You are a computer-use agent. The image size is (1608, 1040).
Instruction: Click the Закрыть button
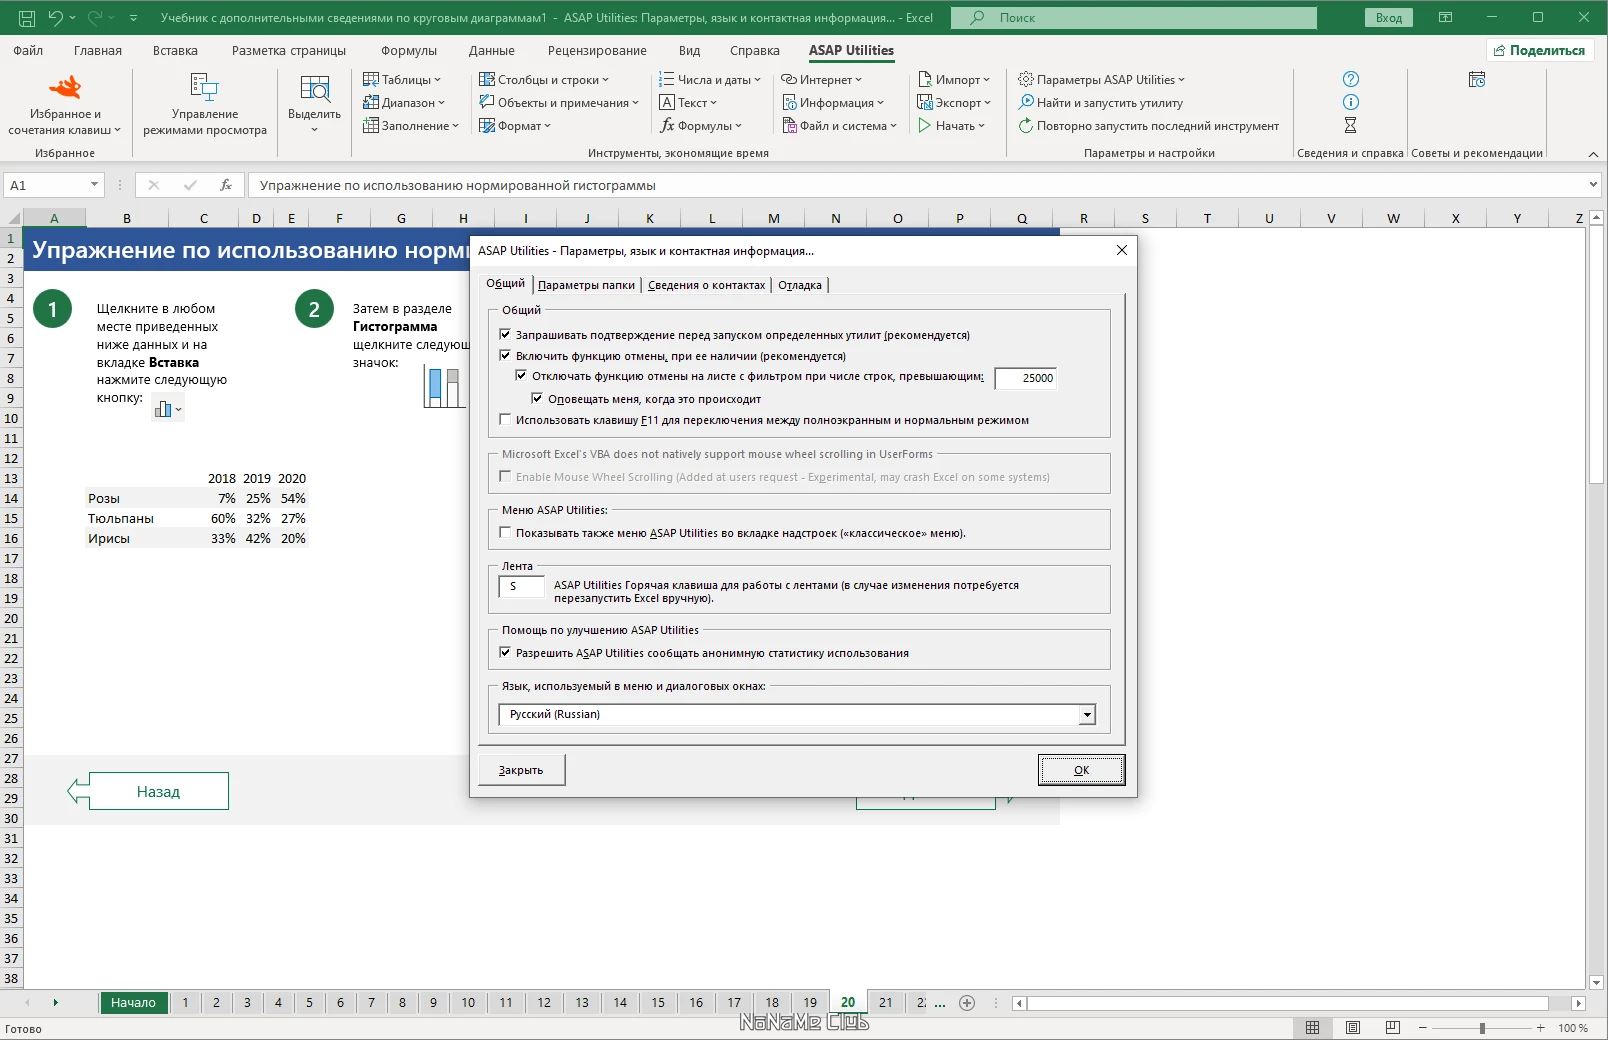(521, 770)
